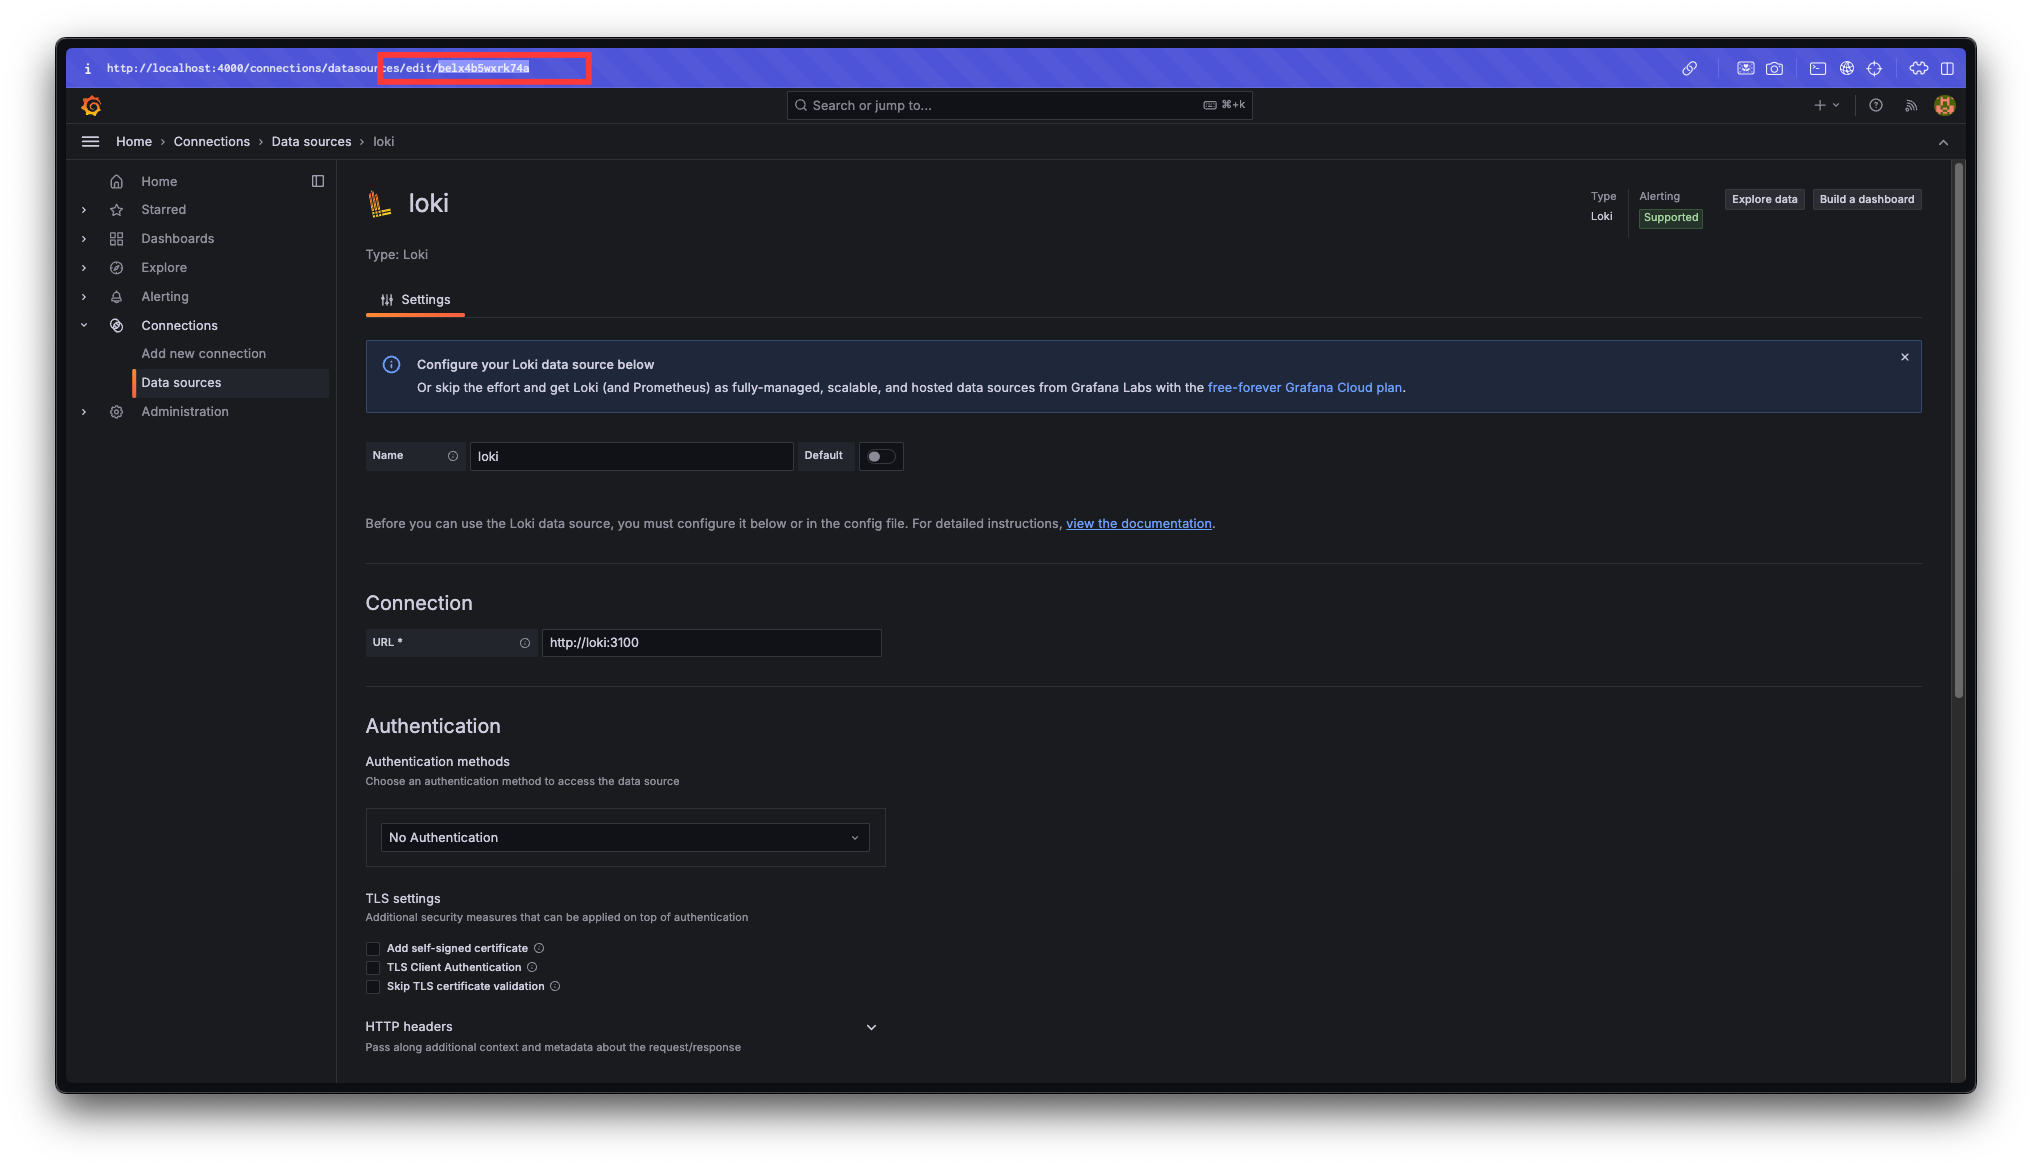
Task: Open the news feed RSS icon
Action: click(x=1911, y=106)
